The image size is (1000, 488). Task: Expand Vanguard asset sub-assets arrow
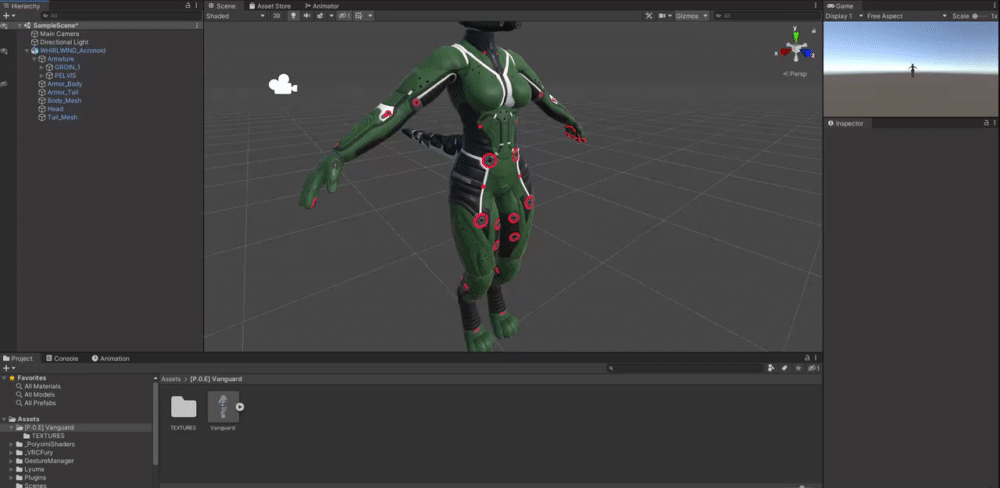coord(240,406)
